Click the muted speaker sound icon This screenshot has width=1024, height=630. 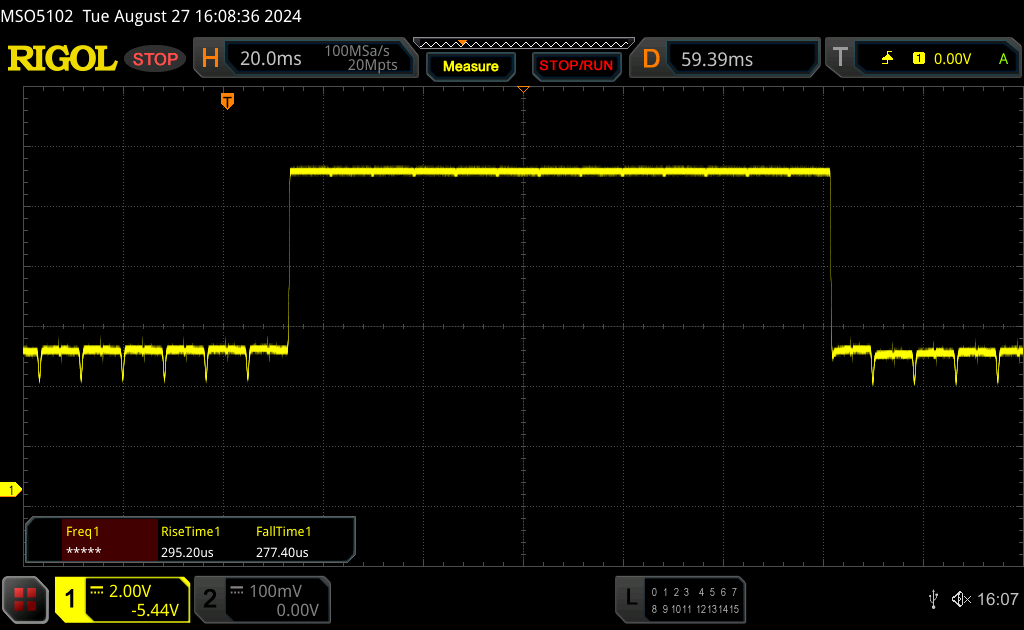(961, 599)
